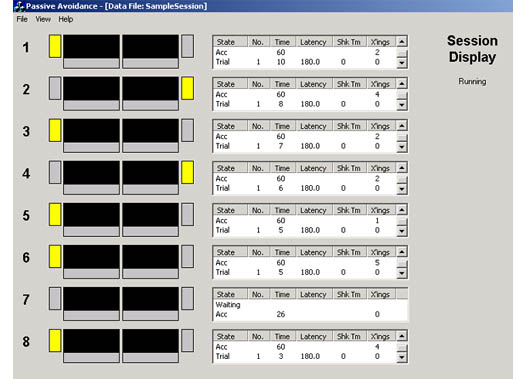This screenshot has height=379, width=526.
Task: Click the gray right light of chamber 7
Action: [188, 299]
